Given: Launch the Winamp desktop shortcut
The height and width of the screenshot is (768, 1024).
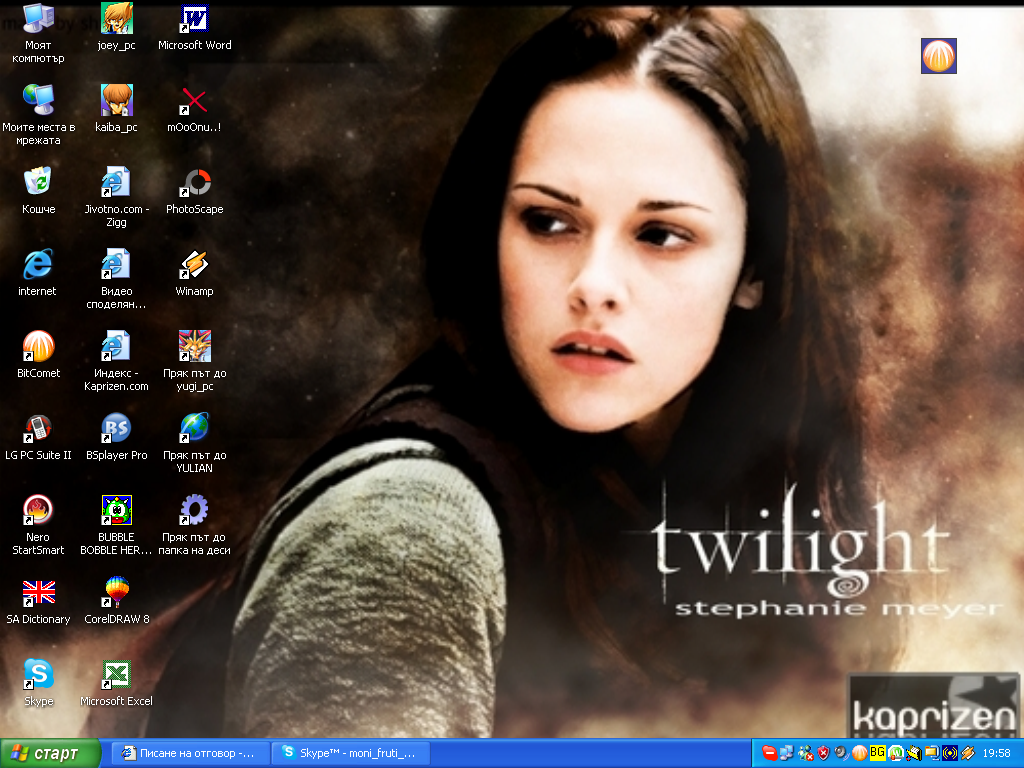Looking at the screenshot, I should 195,273.
